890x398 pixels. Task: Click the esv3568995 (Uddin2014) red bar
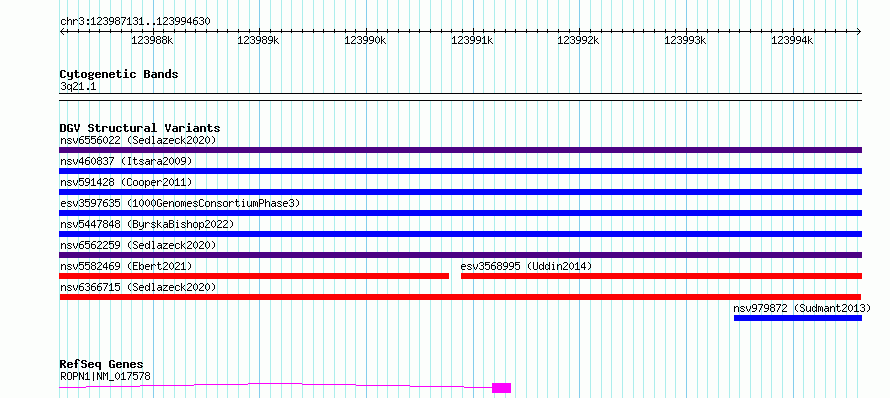[661, 276]
